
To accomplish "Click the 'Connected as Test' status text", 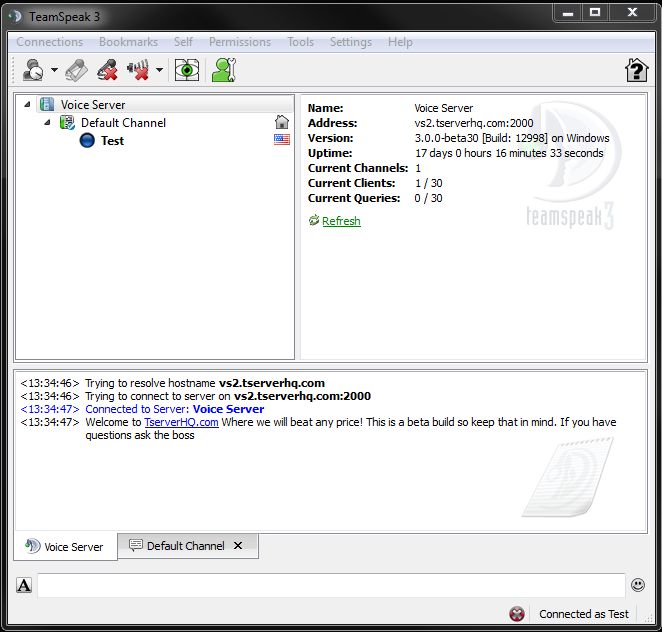I will click(x=584, y=614).
